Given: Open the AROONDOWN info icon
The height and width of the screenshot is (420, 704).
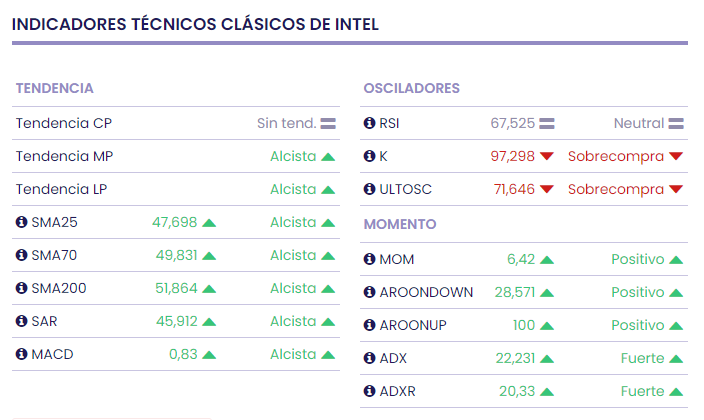Looking at the screenshot, I should [369, 292].
